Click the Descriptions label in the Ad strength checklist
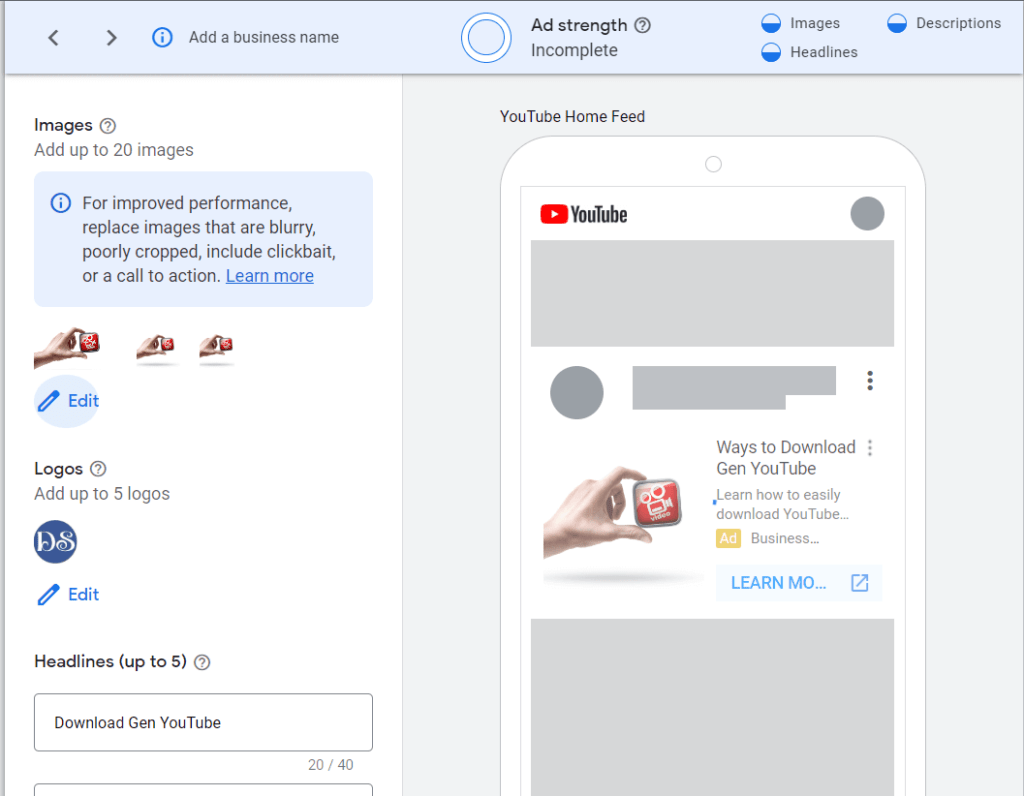This screenshot has height=796, width=1024. pyautogui.click(x=958, y=23)
